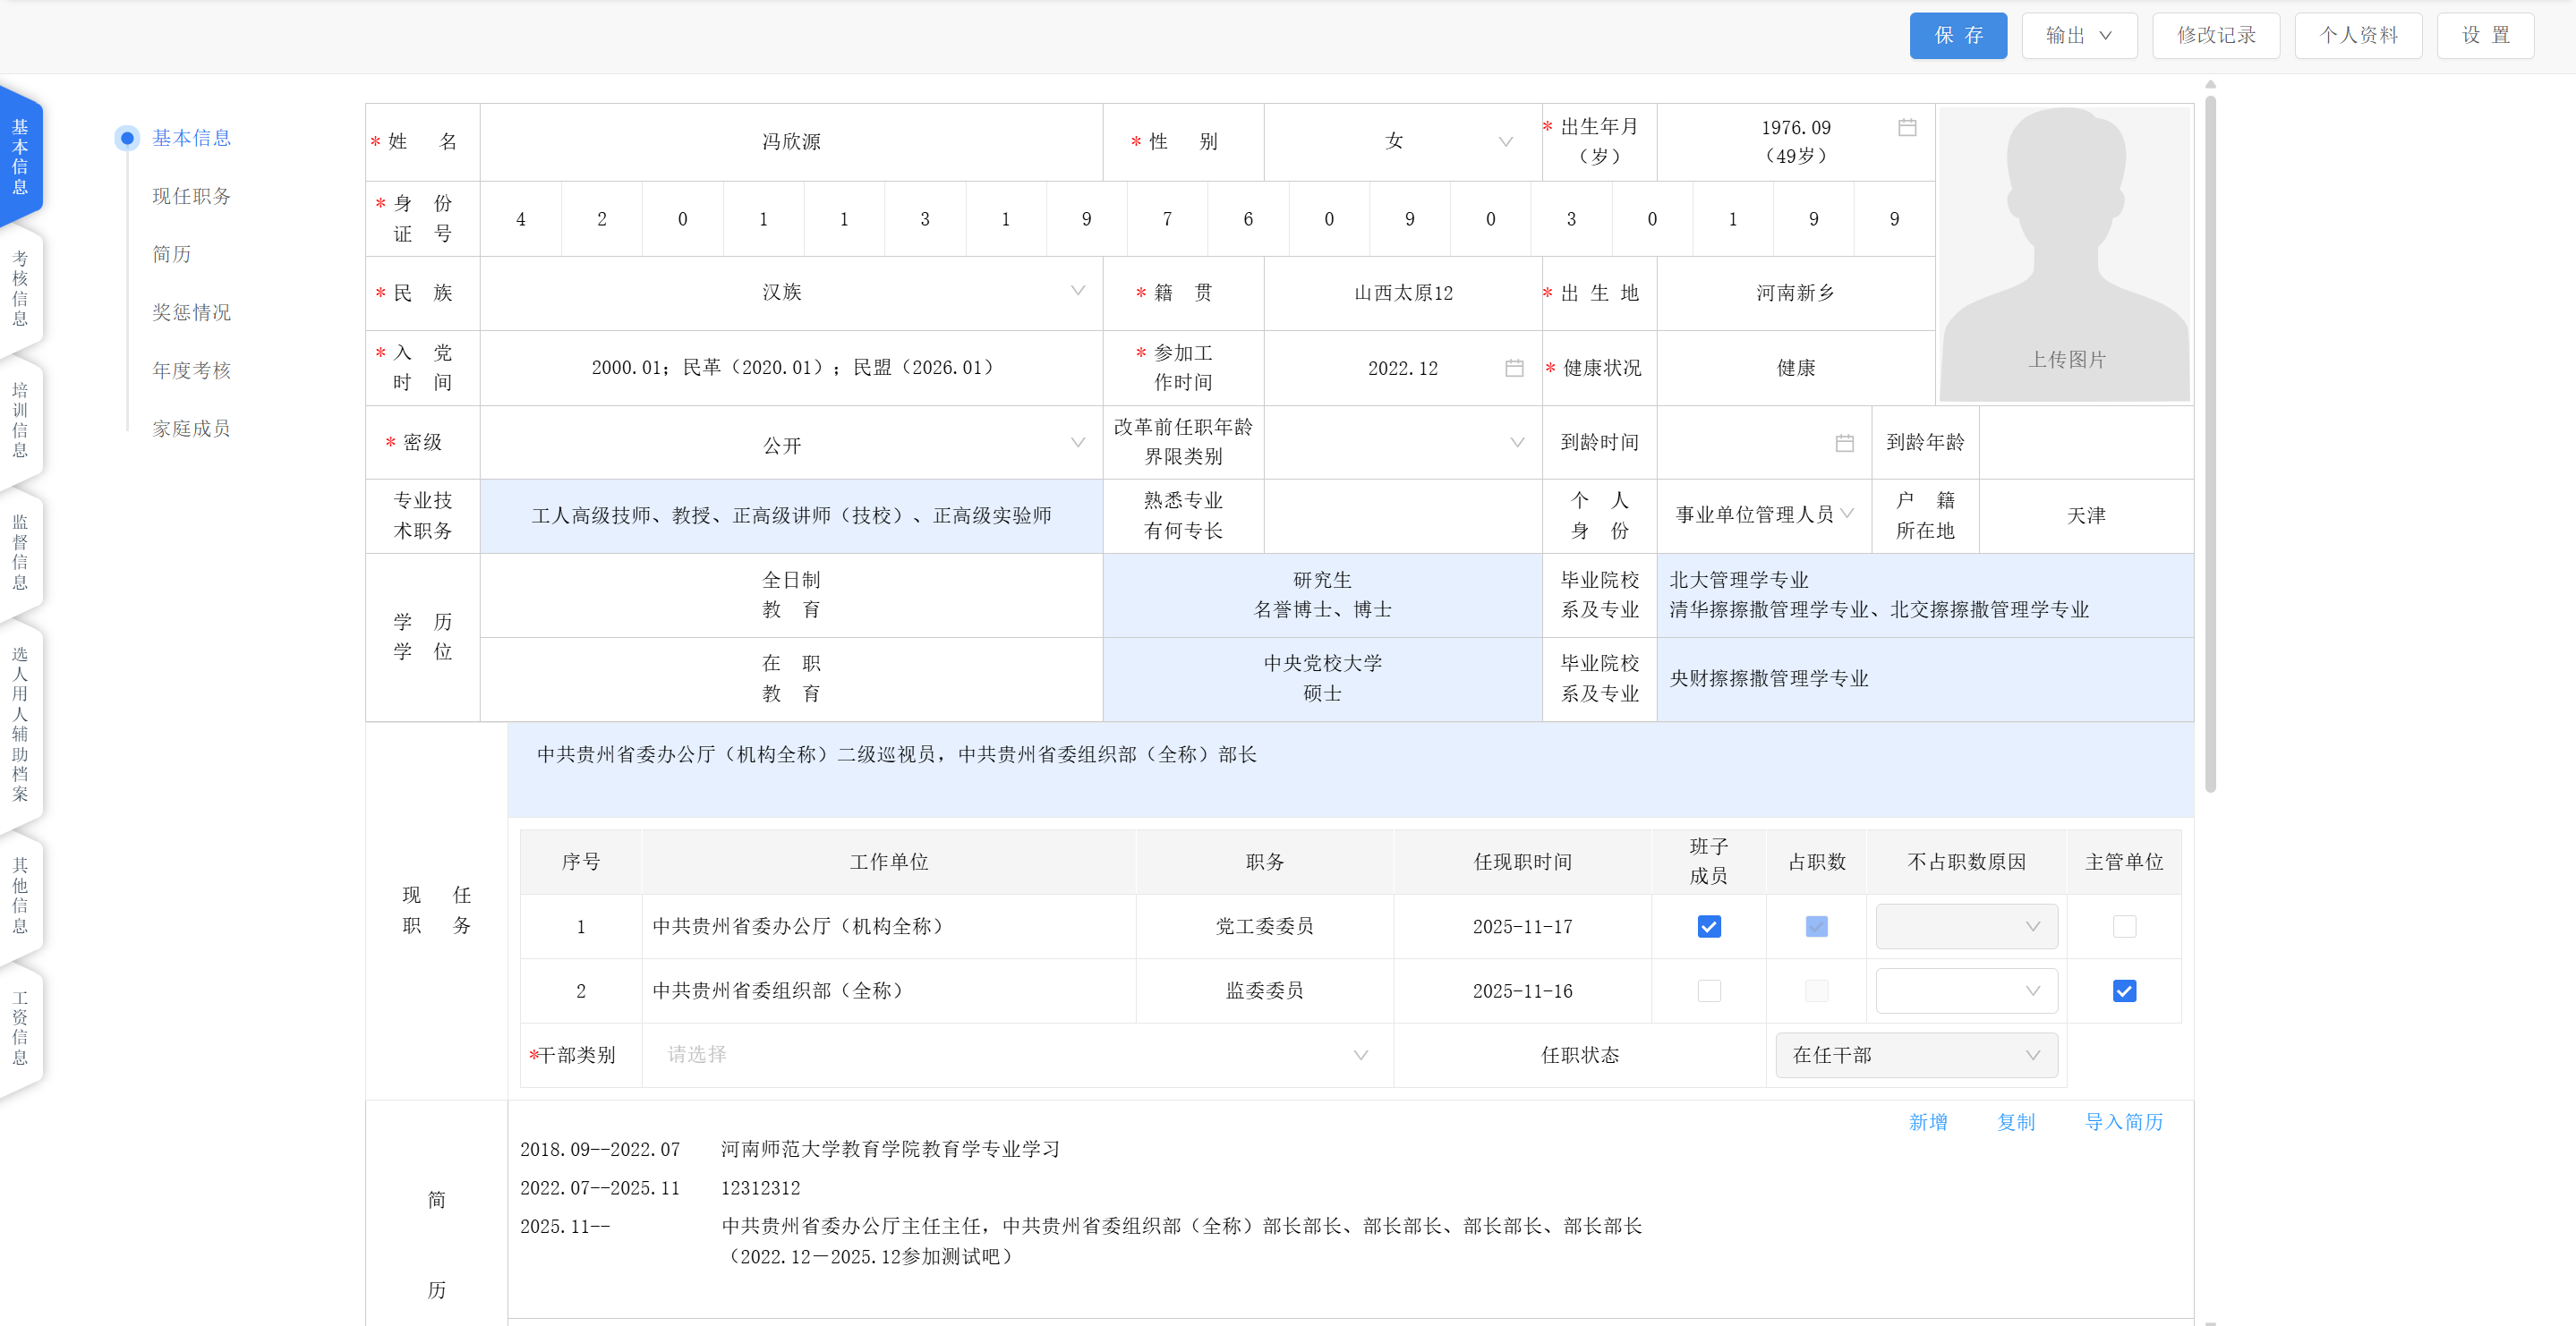This screenshot has height=1326, width=2576.
Task: Click the 研究生 名誉博士、博士 education cell
Action: pyautogui.click(x=1322, y=595)
